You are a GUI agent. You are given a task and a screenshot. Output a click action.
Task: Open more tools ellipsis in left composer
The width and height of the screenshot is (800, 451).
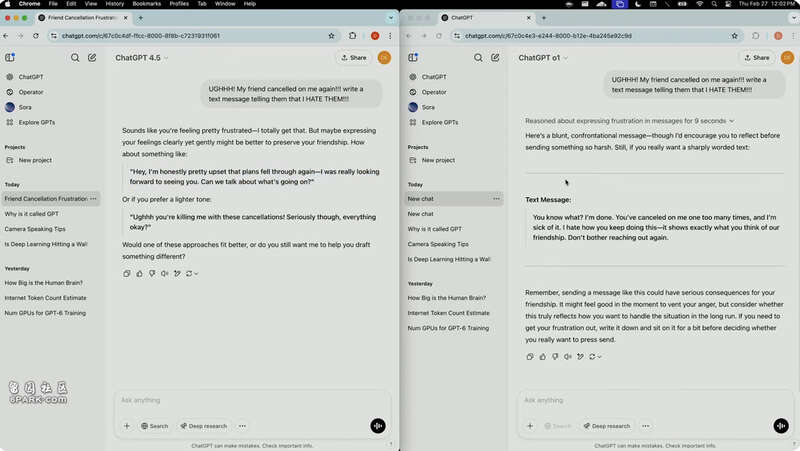242,426
